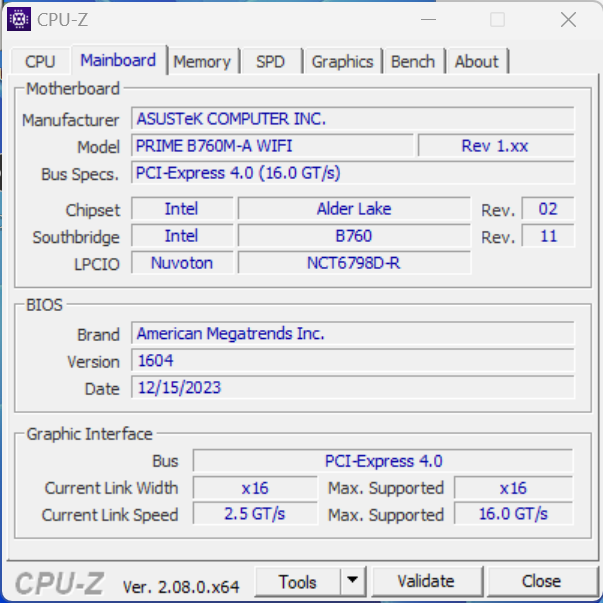The image size is (603, 603).
Task: Minimize the CPU-Z window
Action: [x=428, y=19]
